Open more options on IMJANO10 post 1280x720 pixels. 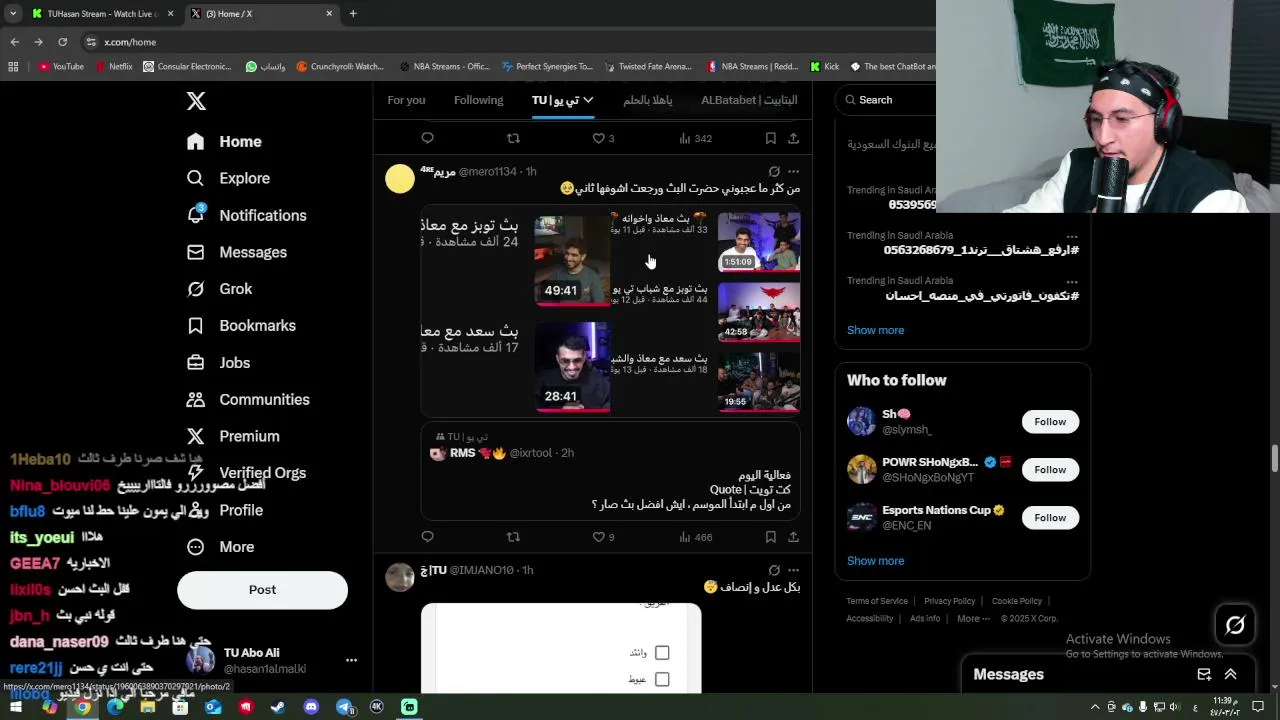(793, 570)
